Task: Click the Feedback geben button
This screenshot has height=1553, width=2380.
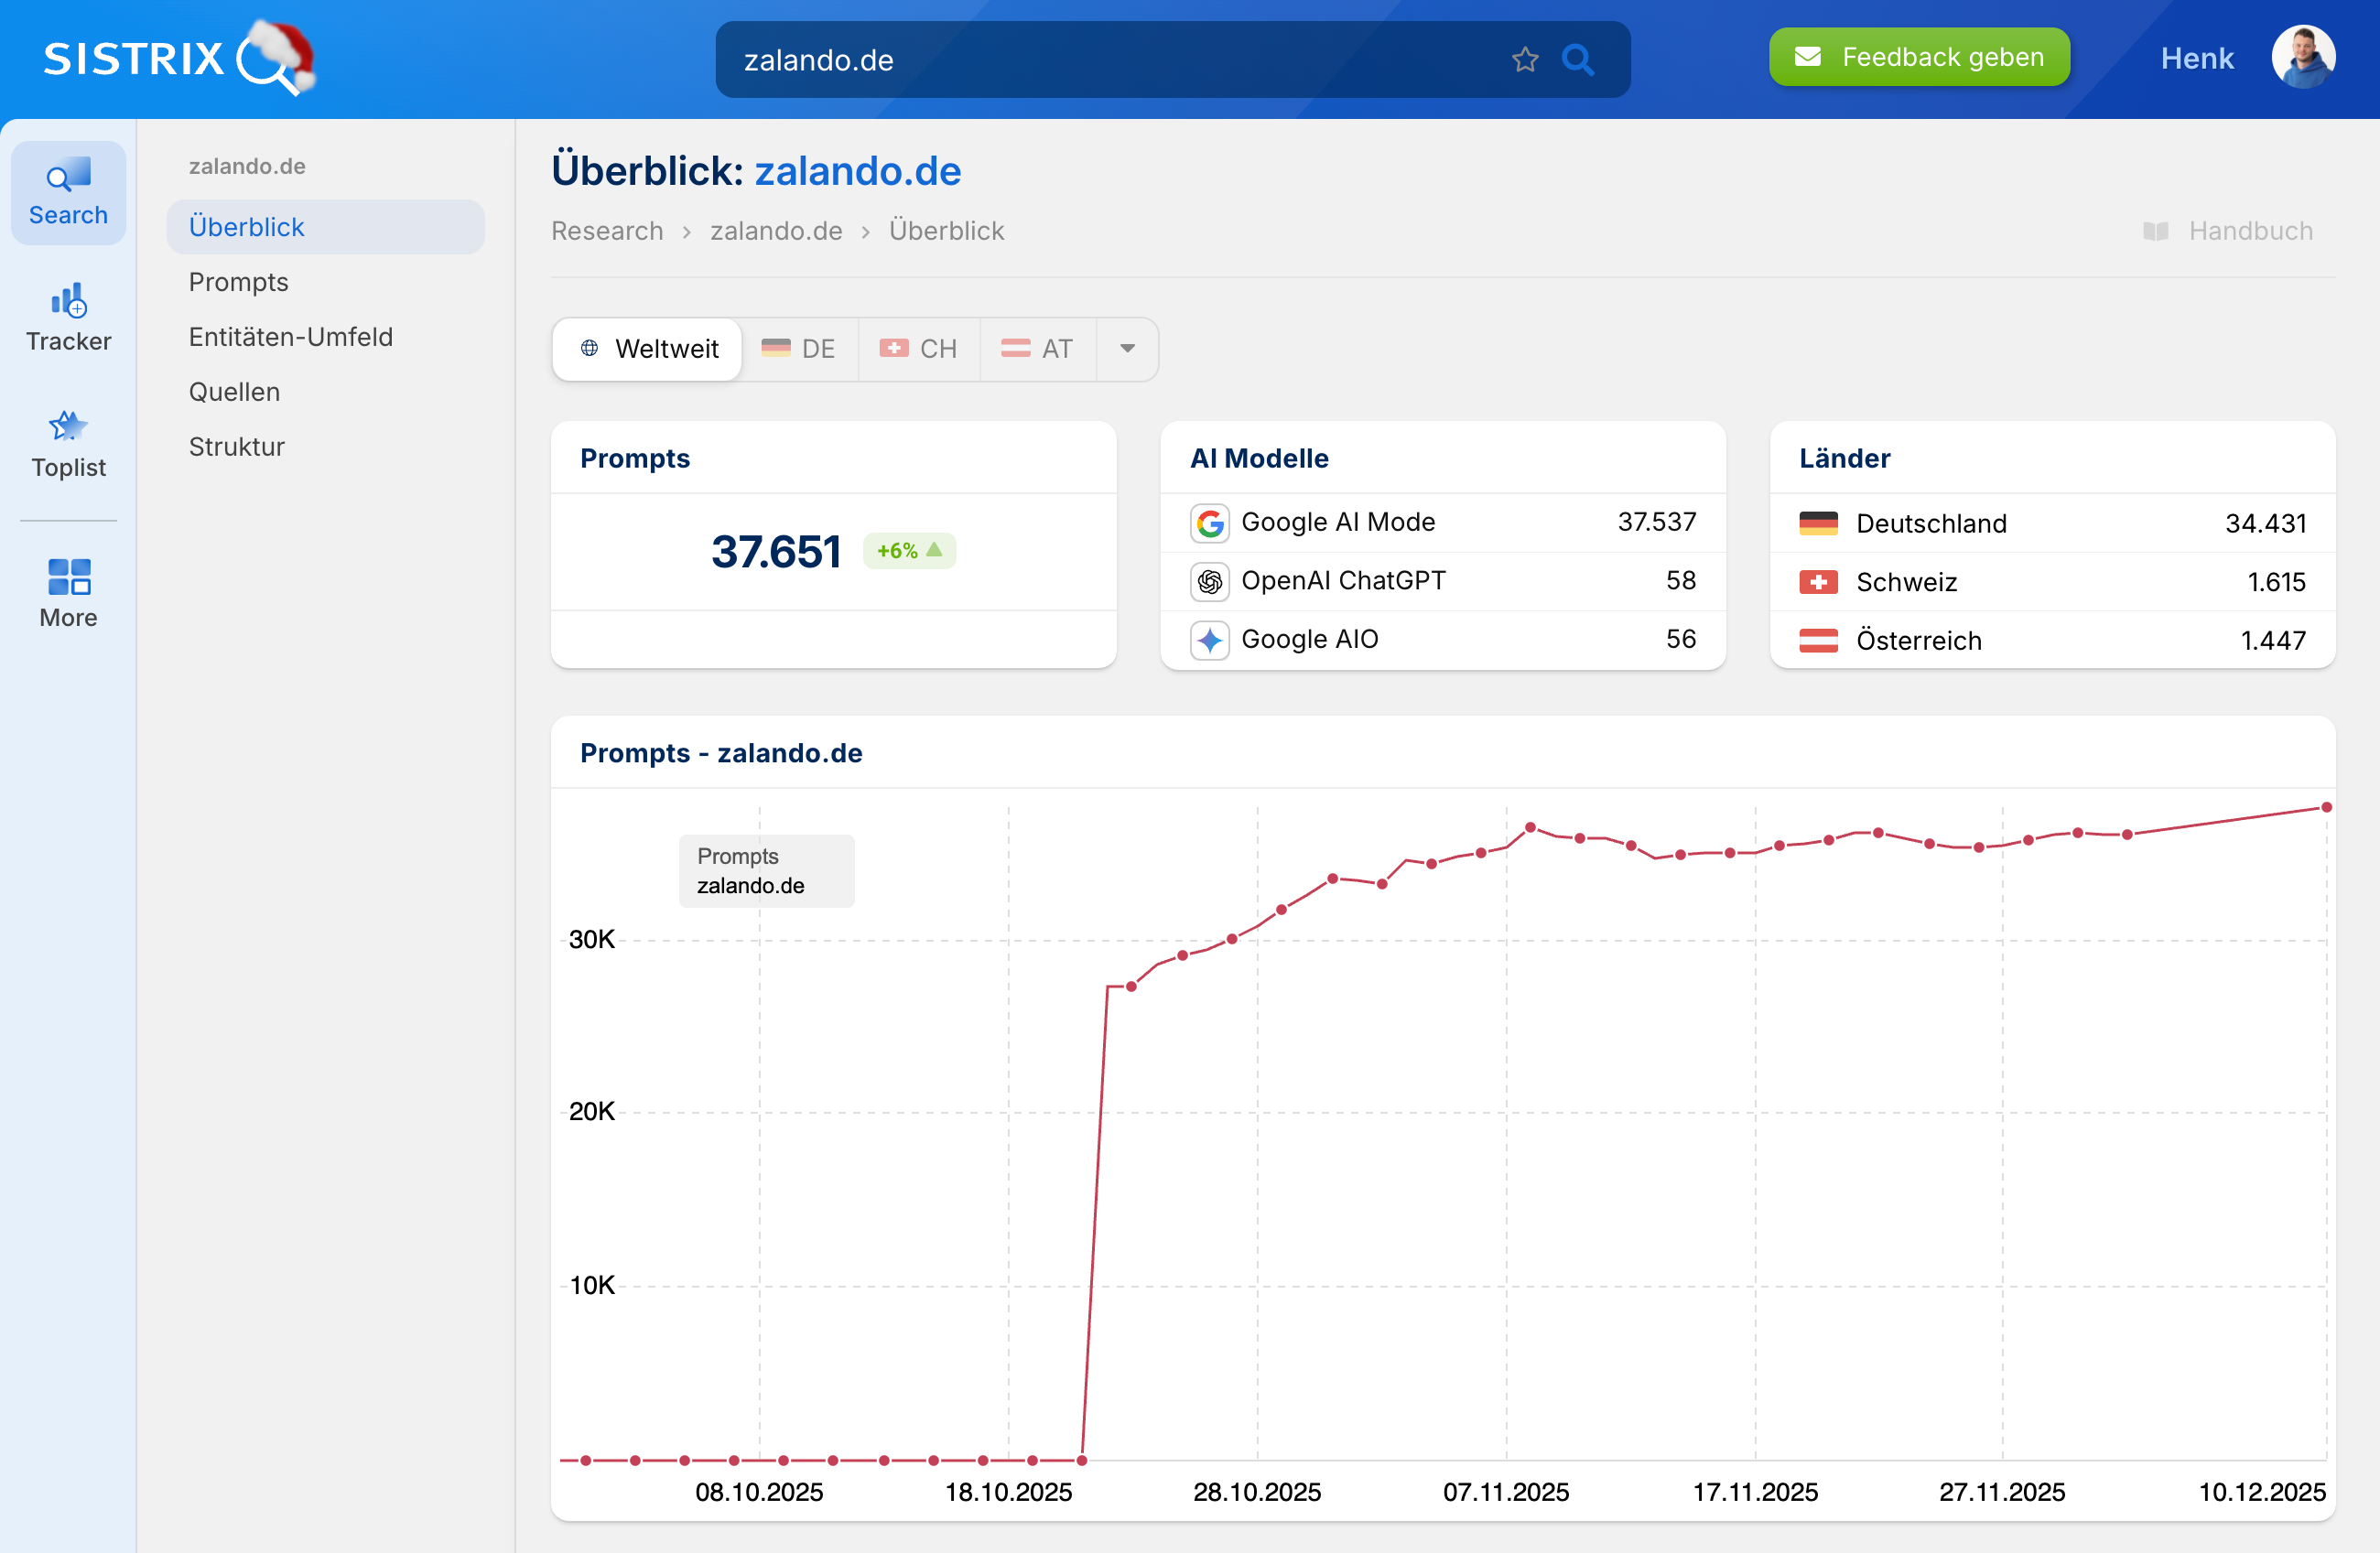Action: click(x=1919, y=57)
